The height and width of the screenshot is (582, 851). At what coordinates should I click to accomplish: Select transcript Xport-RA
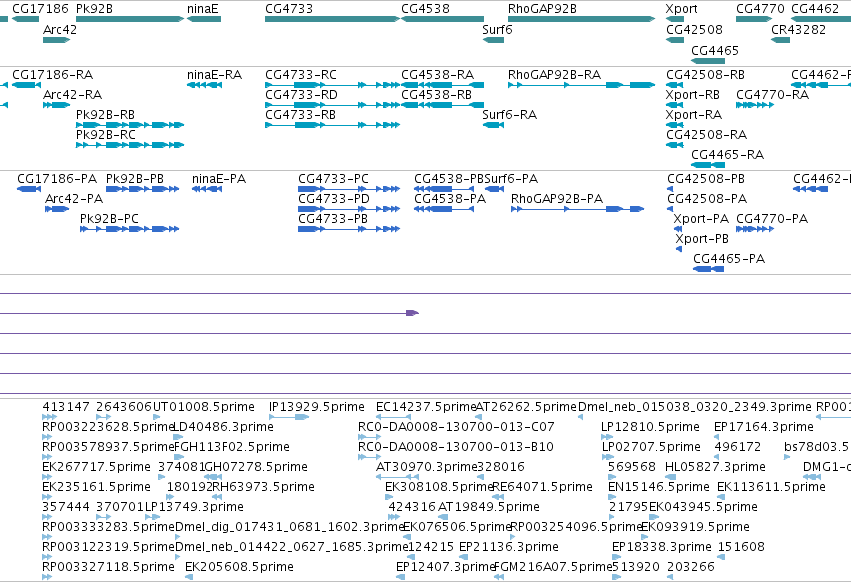(x=694, y=115)
